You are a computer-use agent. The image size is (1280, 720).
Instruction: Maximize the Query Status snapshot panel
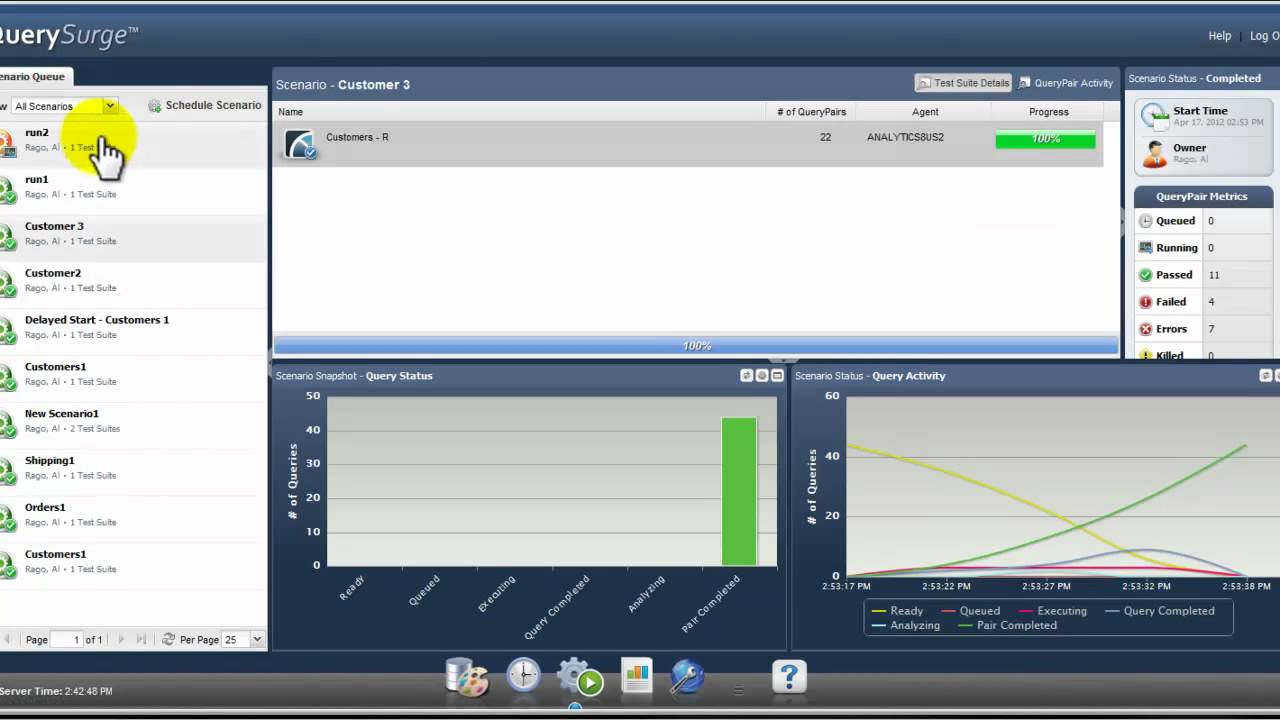tap(777, 376)
